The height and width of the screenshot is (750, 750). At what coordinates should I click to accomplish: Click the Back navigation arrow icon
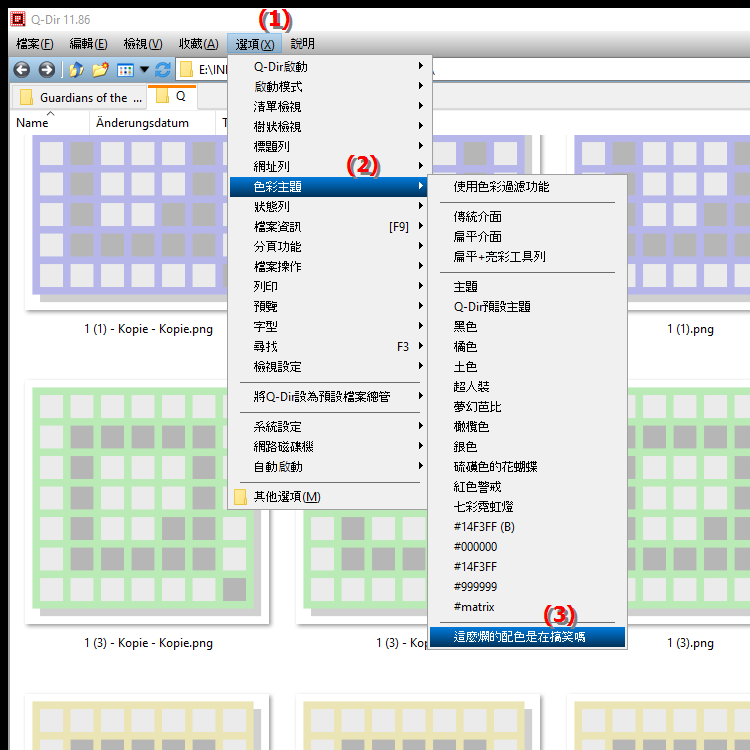click(22, 70)
